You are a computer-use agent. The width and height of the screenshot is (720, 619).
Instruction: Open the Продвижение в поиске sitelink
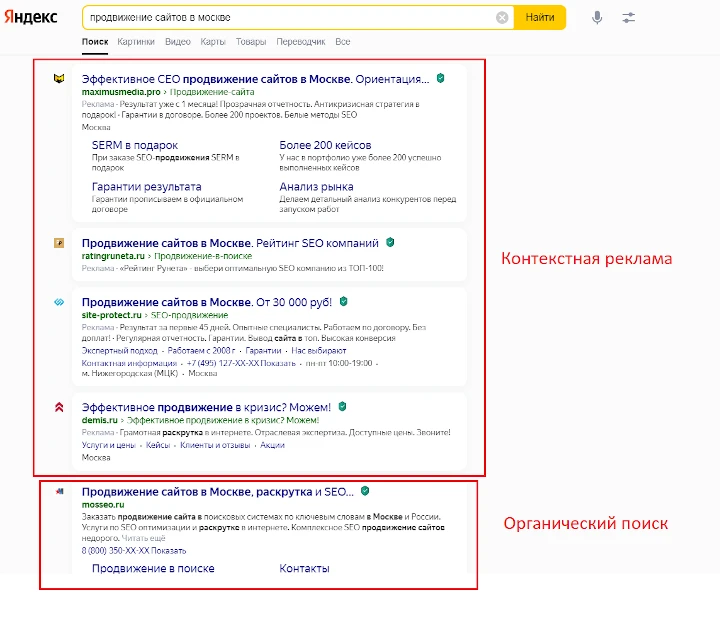coord(153,569)
